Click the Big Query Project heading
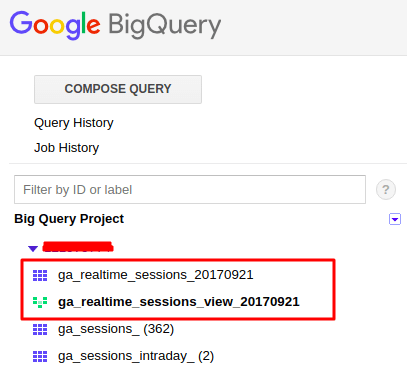 click(69, 219)
